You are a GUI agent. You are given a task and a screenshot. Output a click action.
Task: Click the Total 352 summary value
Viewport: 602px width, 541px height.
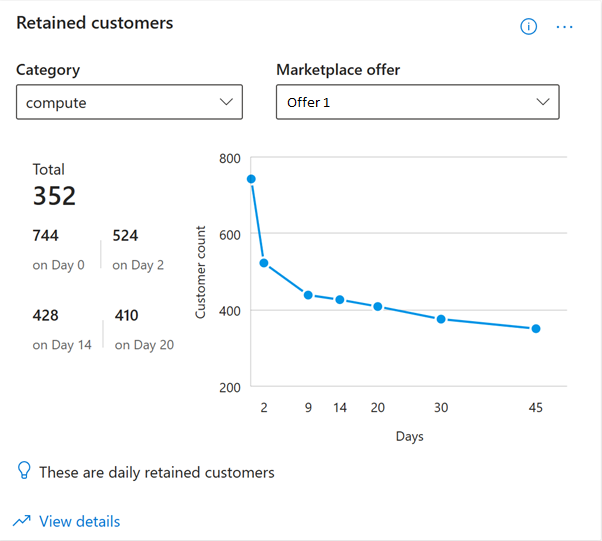click(x=54, y=195)
